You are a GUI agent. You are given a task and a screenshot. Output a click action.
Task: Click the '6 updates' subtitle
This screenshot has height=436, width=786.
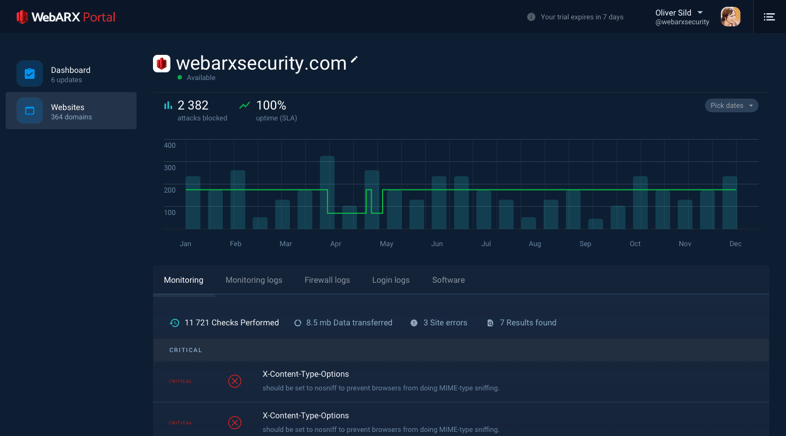click(66, 80)
